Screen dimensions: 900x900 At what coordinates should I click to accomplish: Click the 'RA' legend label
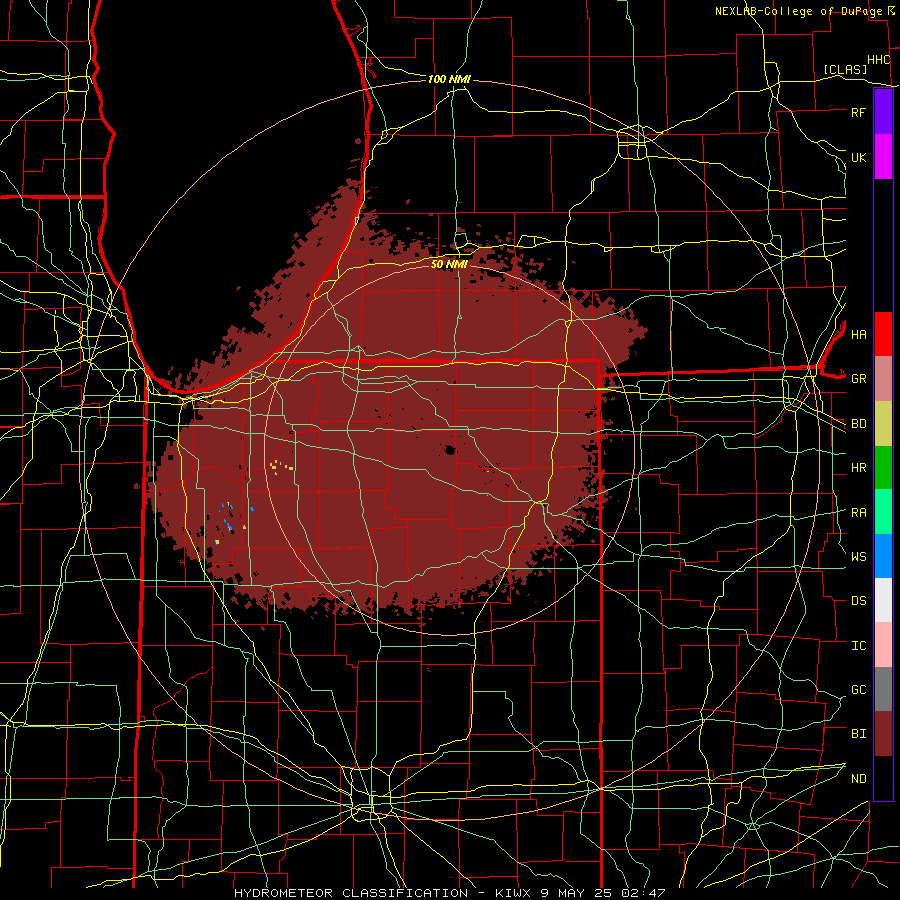coord(858,513)
